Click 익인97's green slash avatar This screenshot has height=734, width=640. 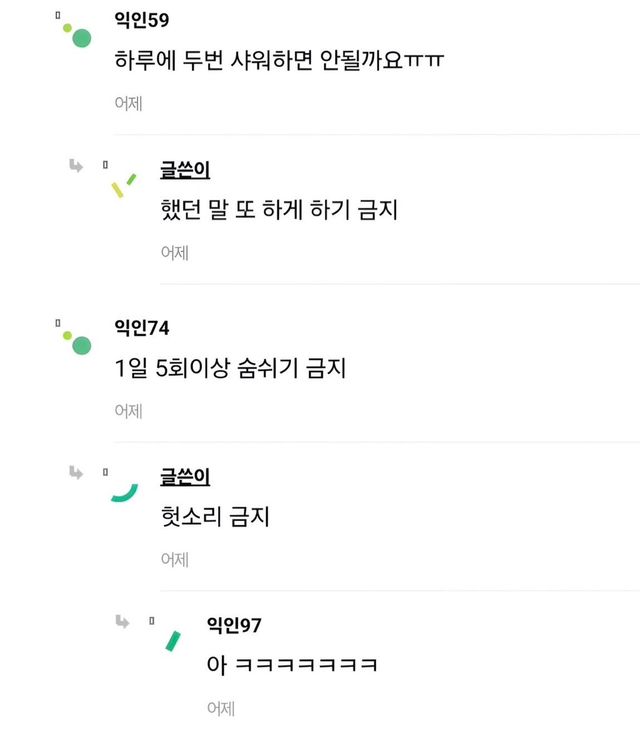[x=172, y=640]
